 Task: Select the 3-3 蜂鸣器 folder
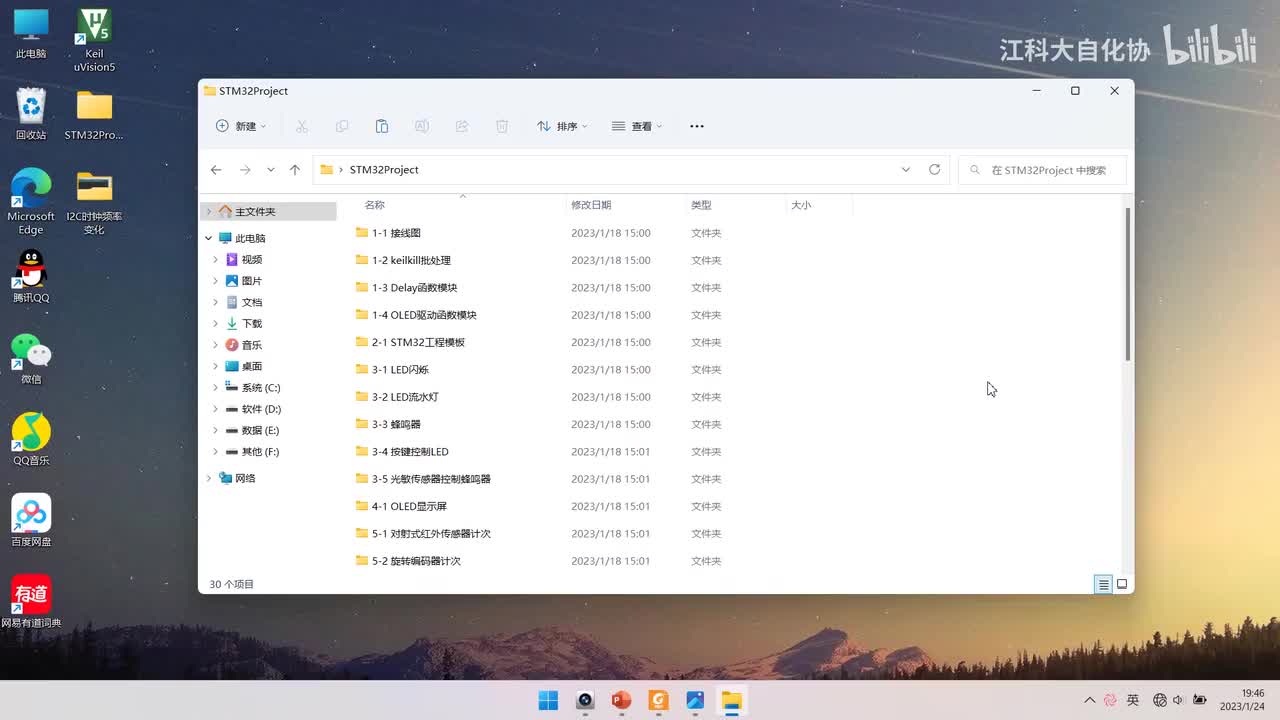388,424
